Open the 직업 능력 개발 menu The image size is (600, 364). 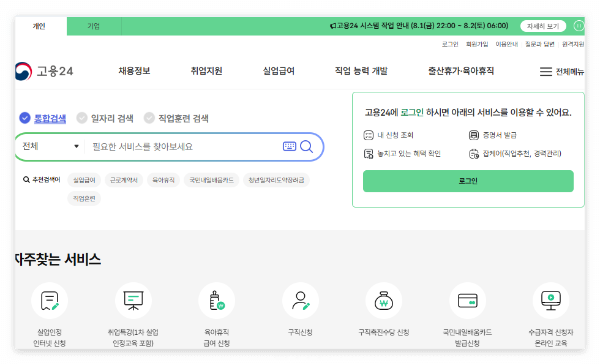pos(361,71)
